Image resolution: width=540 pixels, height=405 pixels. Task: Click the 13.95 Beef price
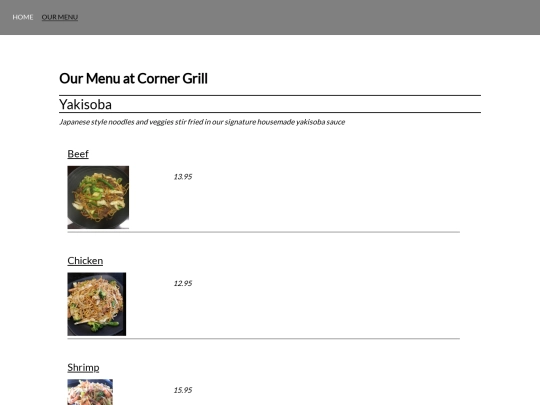(183, 177)
